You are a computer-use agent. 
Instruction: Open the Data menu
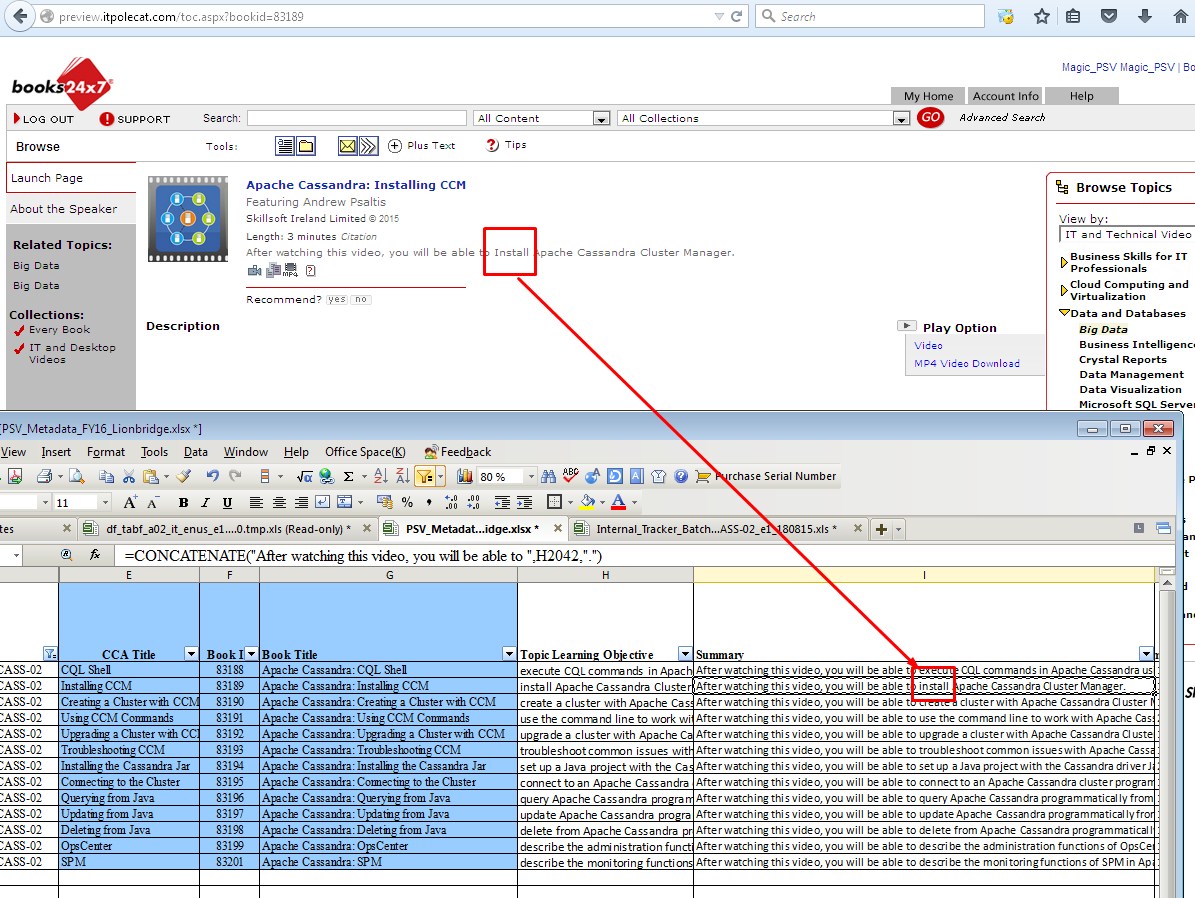coord(196,452)
